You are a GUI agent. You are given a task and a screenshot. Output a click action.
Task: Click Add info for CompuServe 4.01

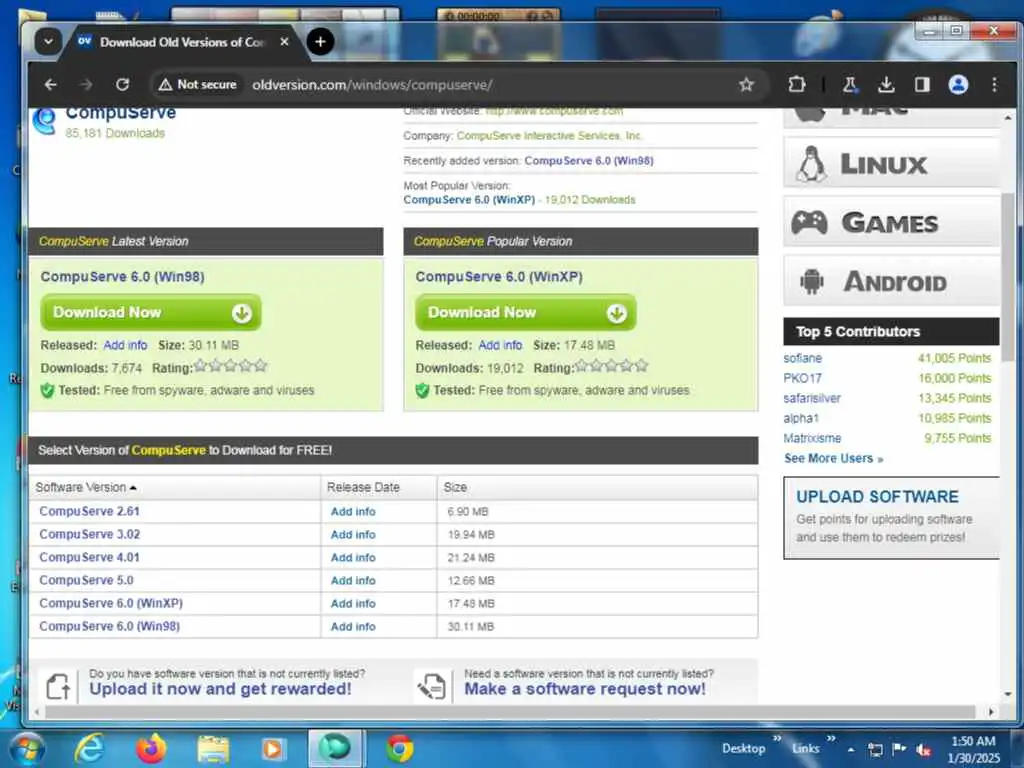[353, 557]
